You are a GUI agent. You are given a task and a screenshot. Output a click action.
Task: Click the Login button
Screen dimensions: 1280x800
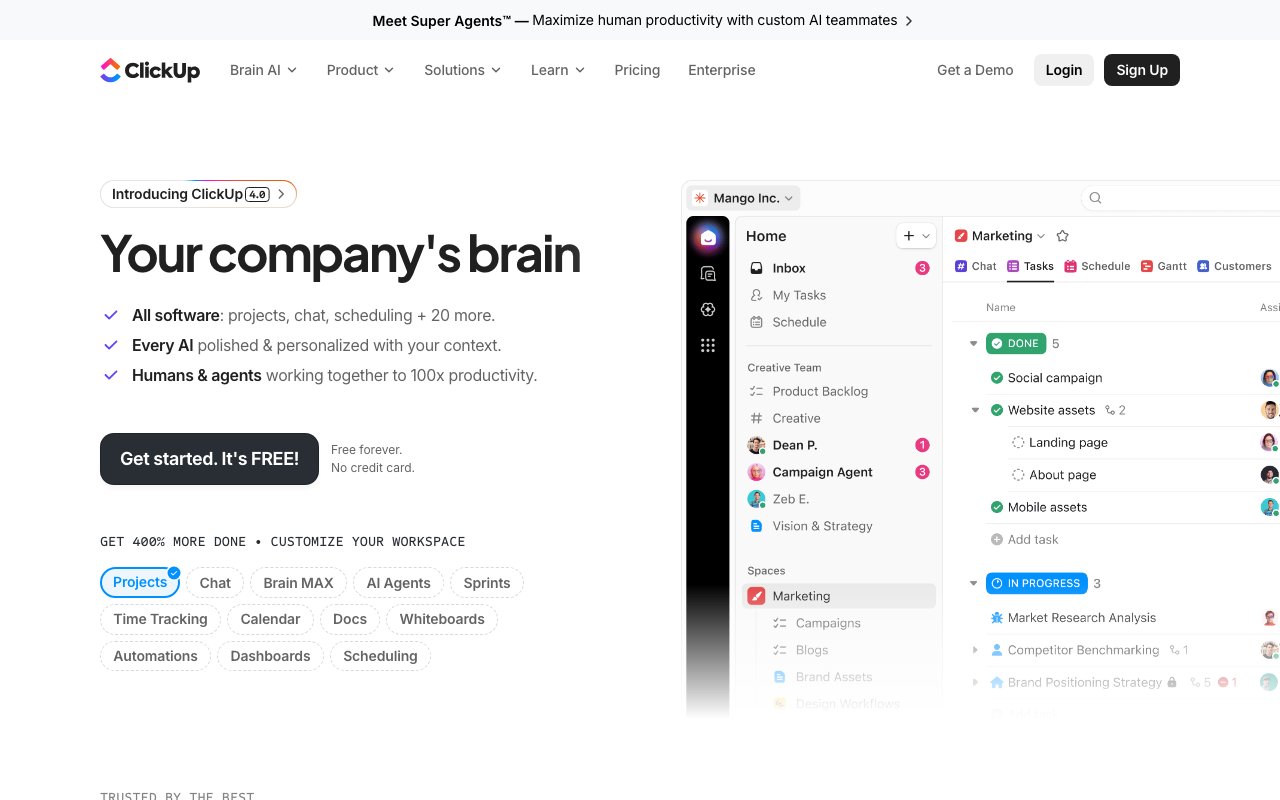(x=1064, y=70)
